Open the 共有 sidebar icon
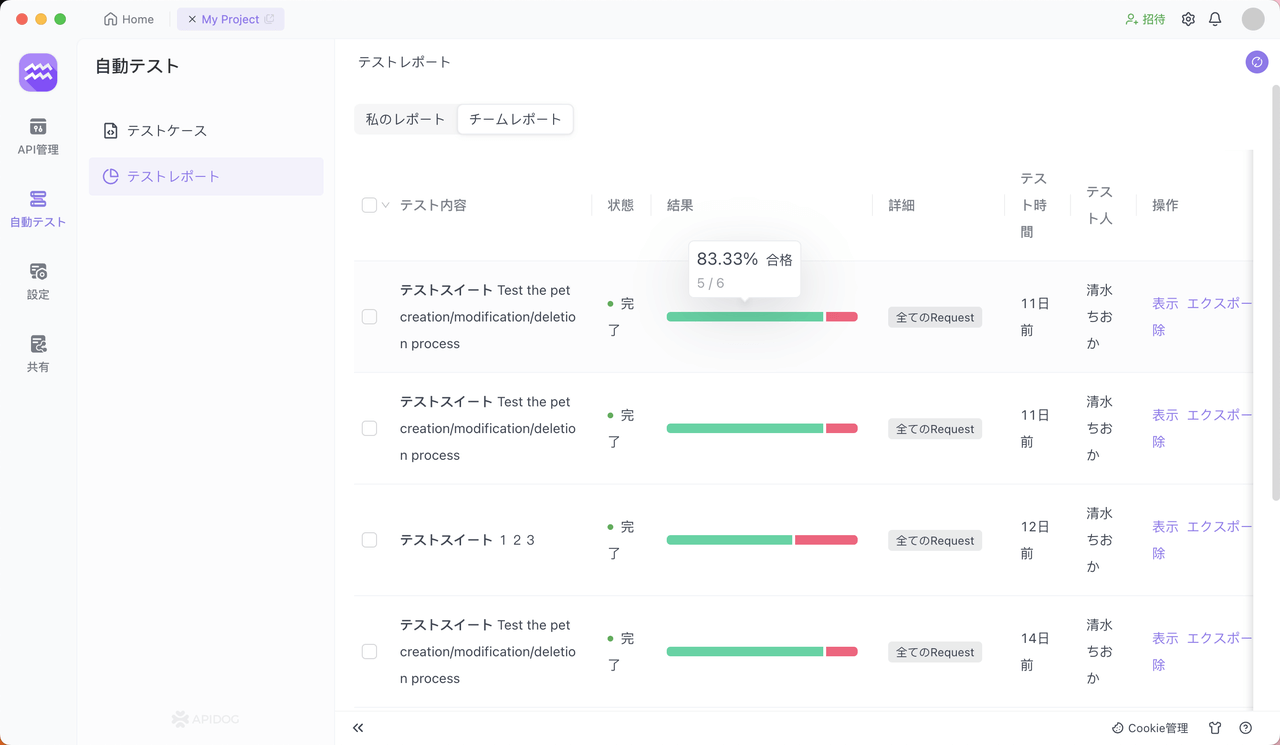This screenshot has height=745, width=1280. [38, 344]
